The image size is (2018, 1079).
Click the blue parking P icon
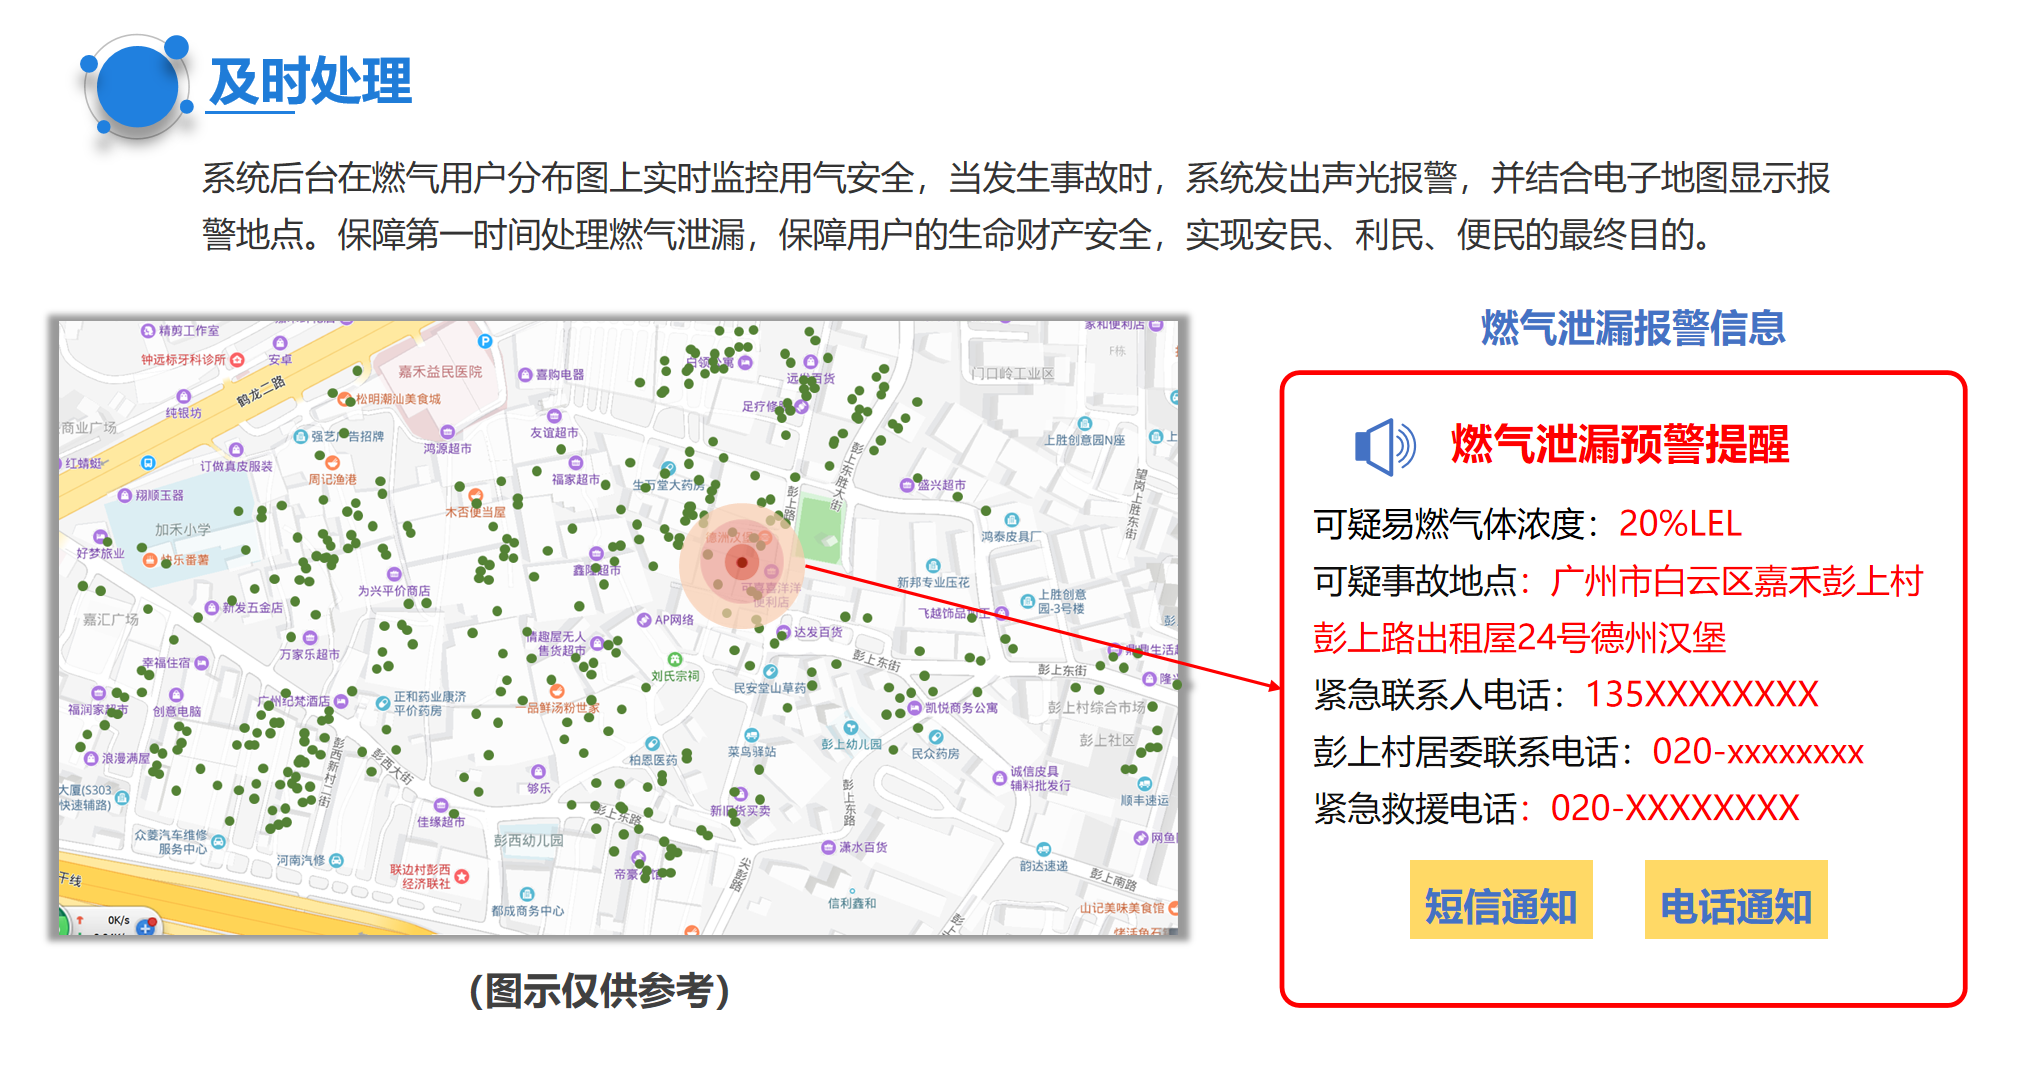(x=485, y=341)
